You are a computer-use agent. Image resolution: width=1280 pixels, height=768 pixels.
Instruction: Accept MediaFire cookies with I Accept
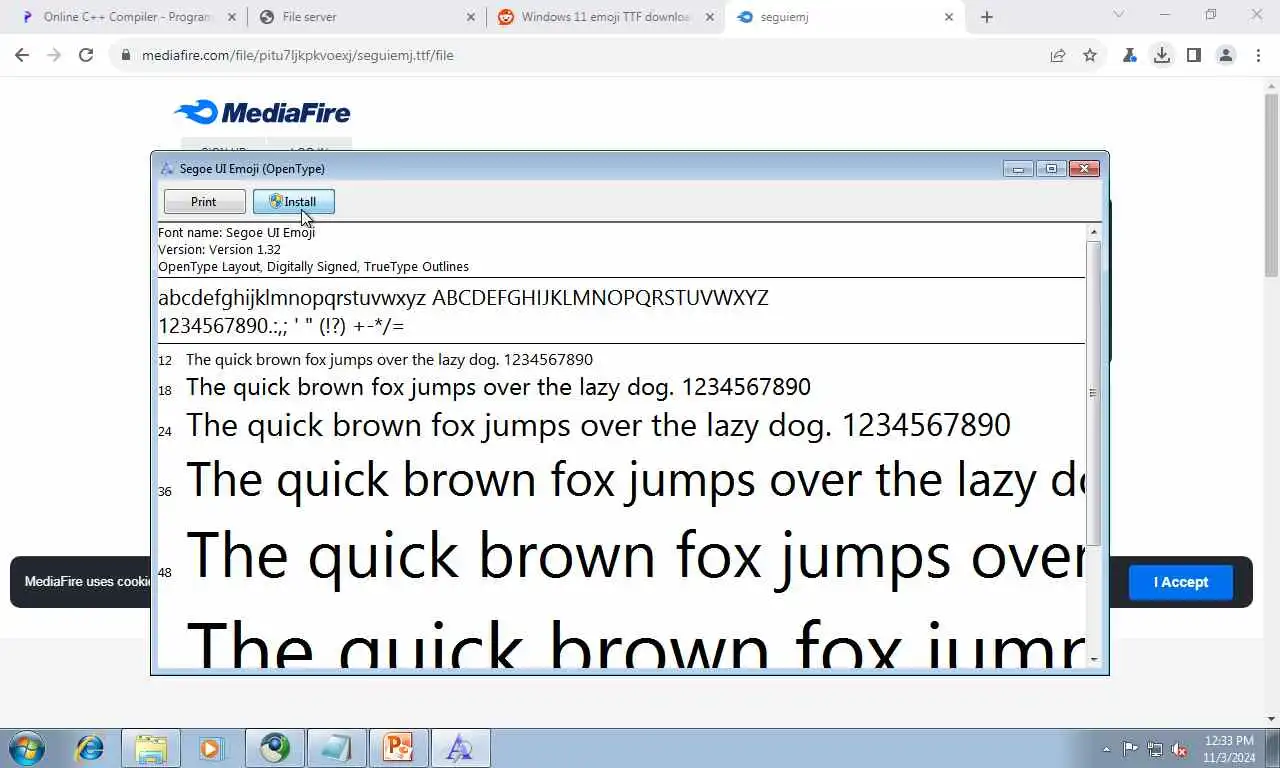pos(1181,582)
